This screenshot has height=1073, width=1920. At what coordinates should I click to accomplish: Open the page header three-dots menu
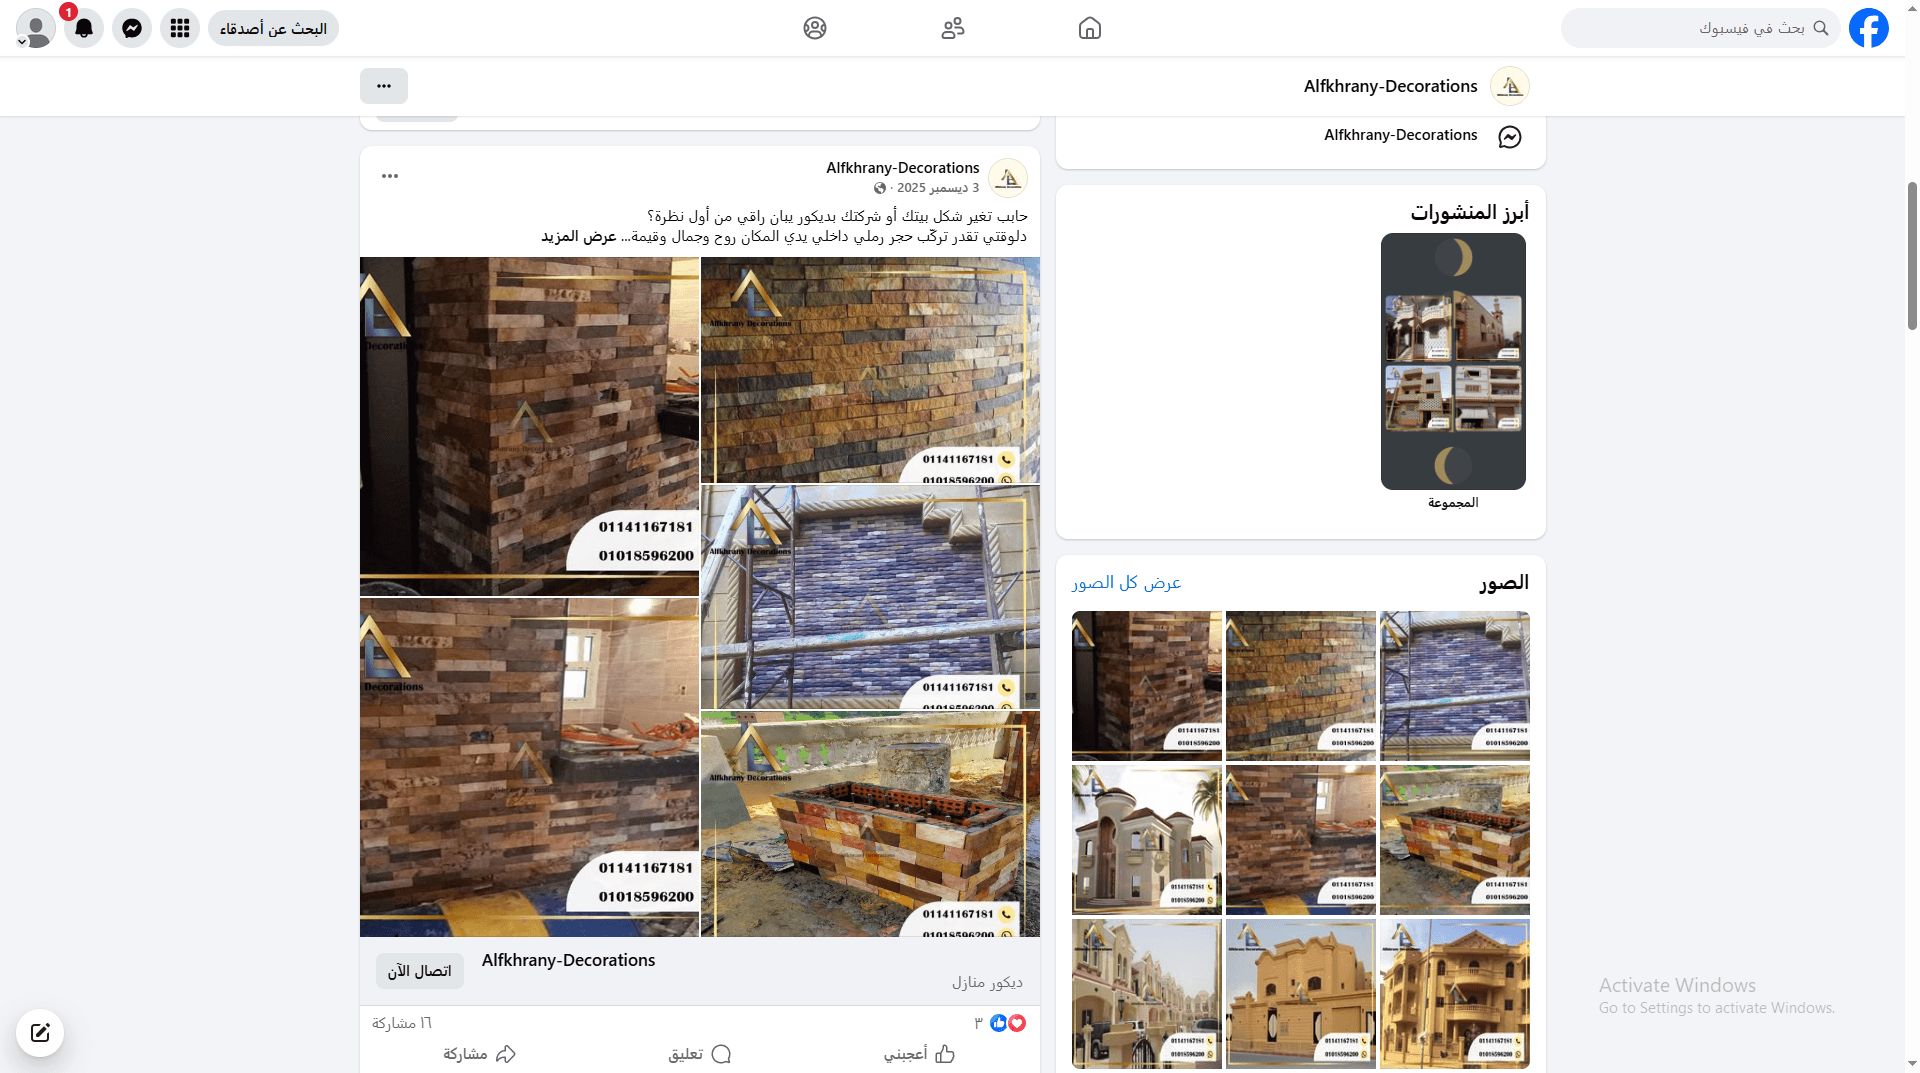click(x=384, y=86)
